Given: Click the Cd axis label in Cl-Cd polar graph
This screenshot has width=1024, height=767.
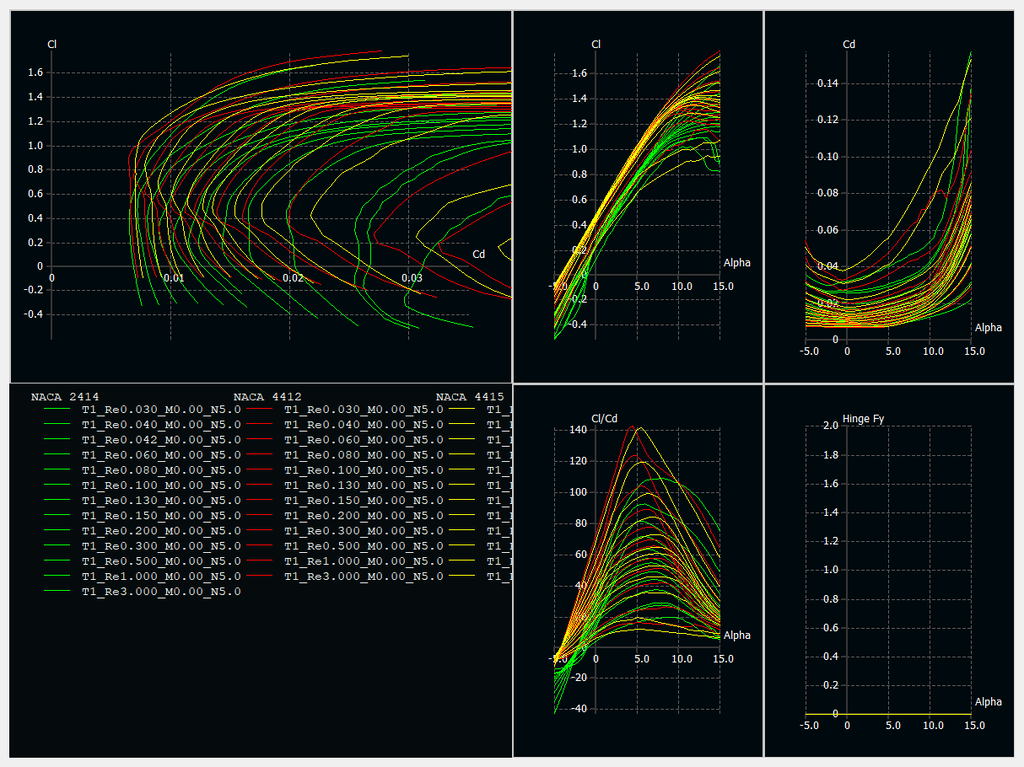Looking at the screenshot, I should click(x=479, y=255).
